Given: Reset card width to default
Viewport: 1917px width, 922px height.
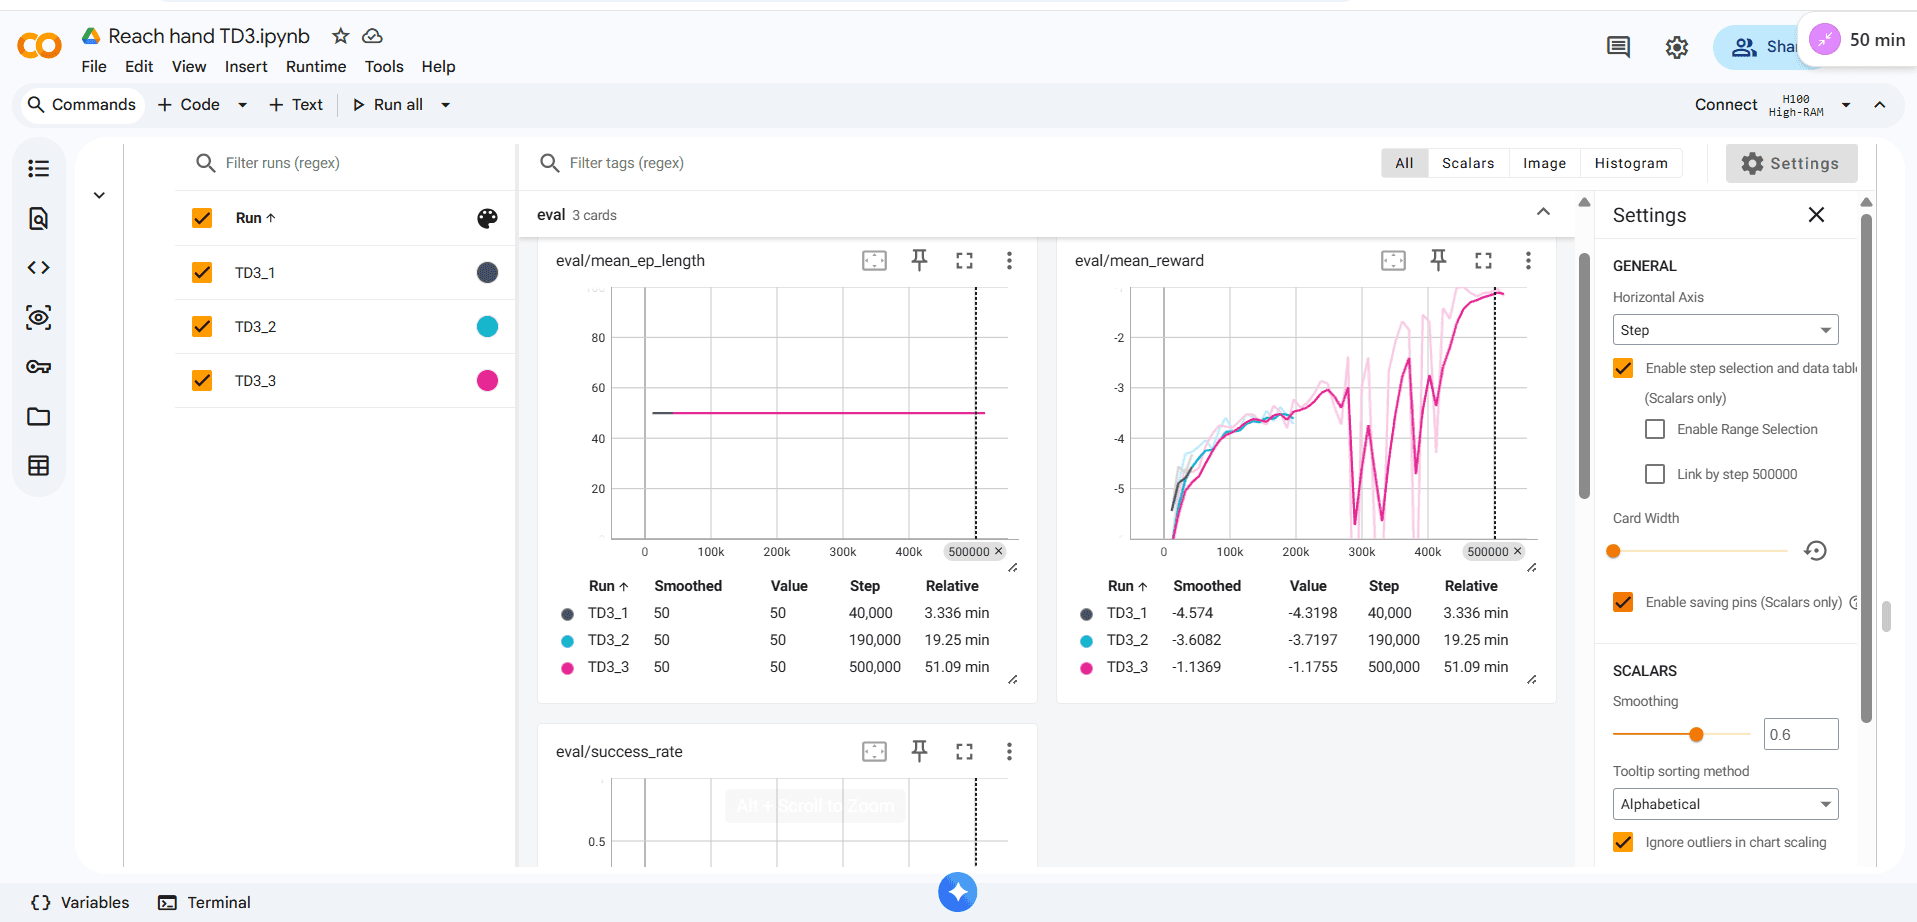Looking at the screenshot, I should [x=1815, y=551].
